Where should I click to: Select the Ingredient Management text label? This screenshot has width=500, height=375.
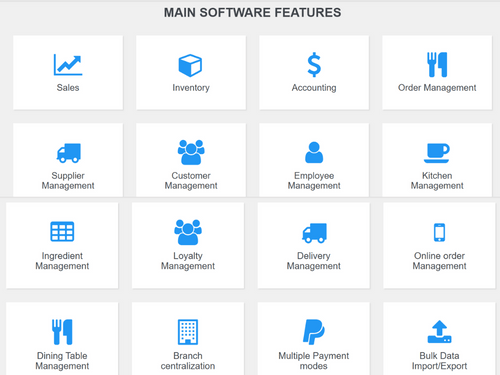62,261
